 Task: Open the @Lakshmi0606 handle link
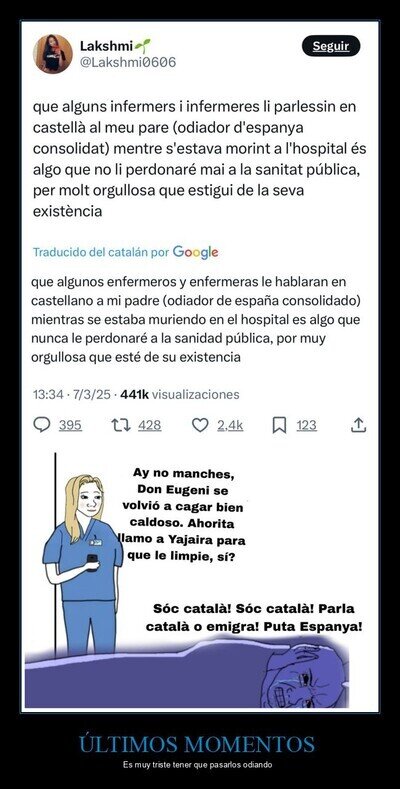click(x=128, y=62)
